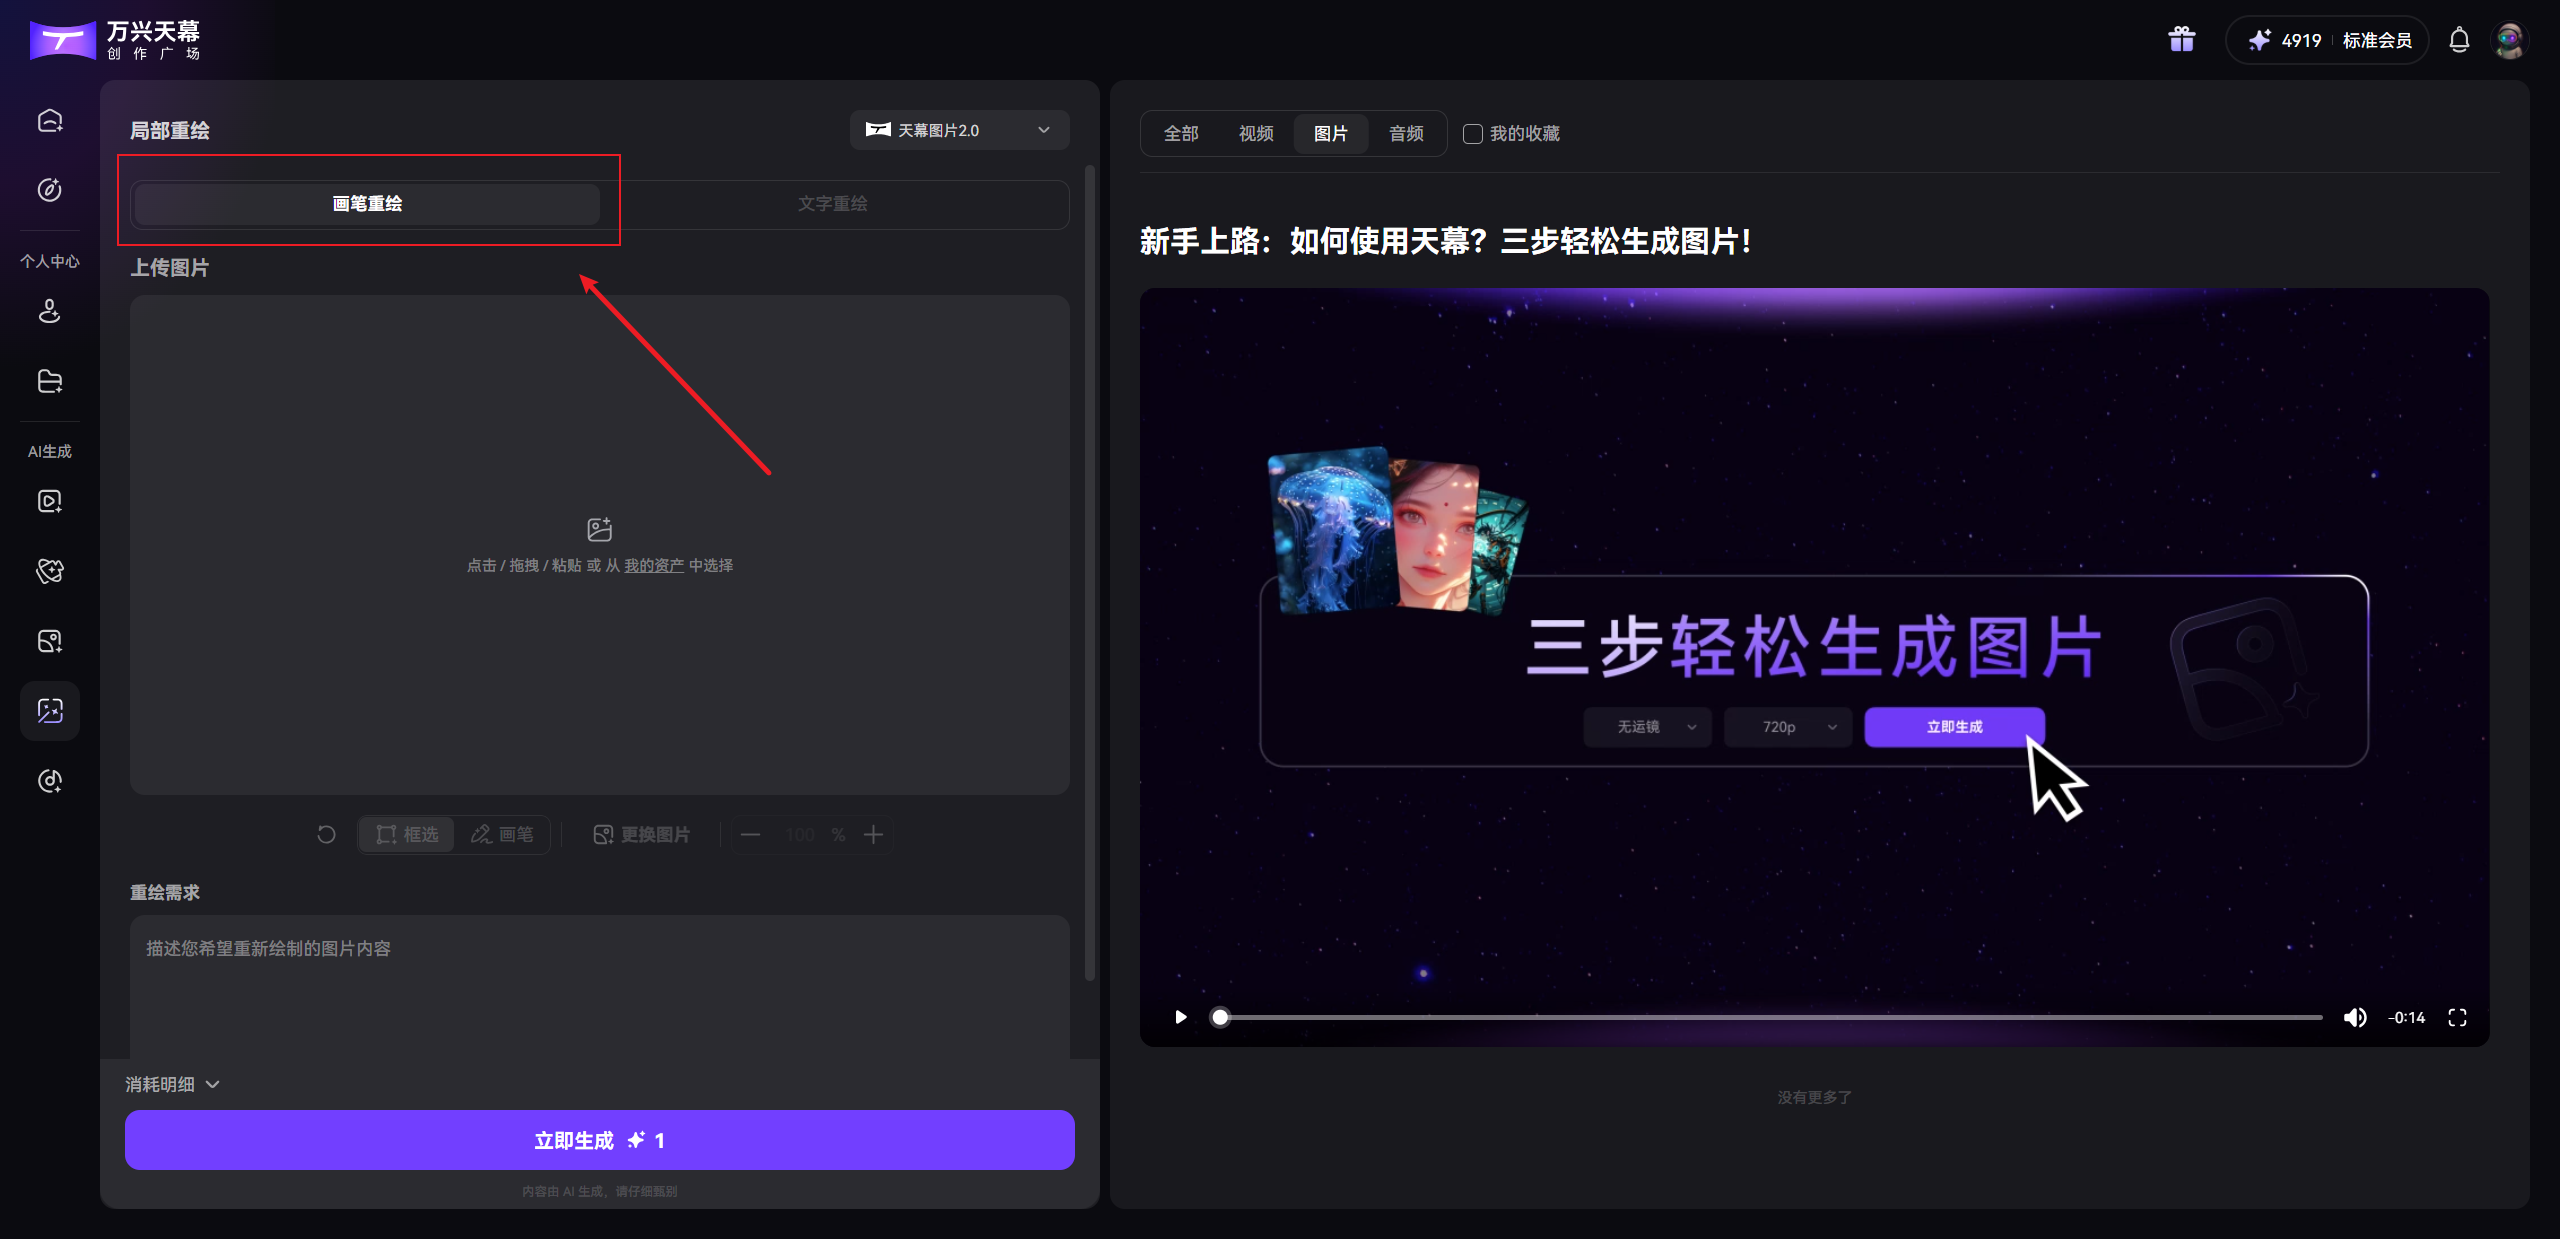Image resolution: width=2560 pixels, height=1239 pixels.
Task: Open the notification bell icon
Action: point(2460,40)
